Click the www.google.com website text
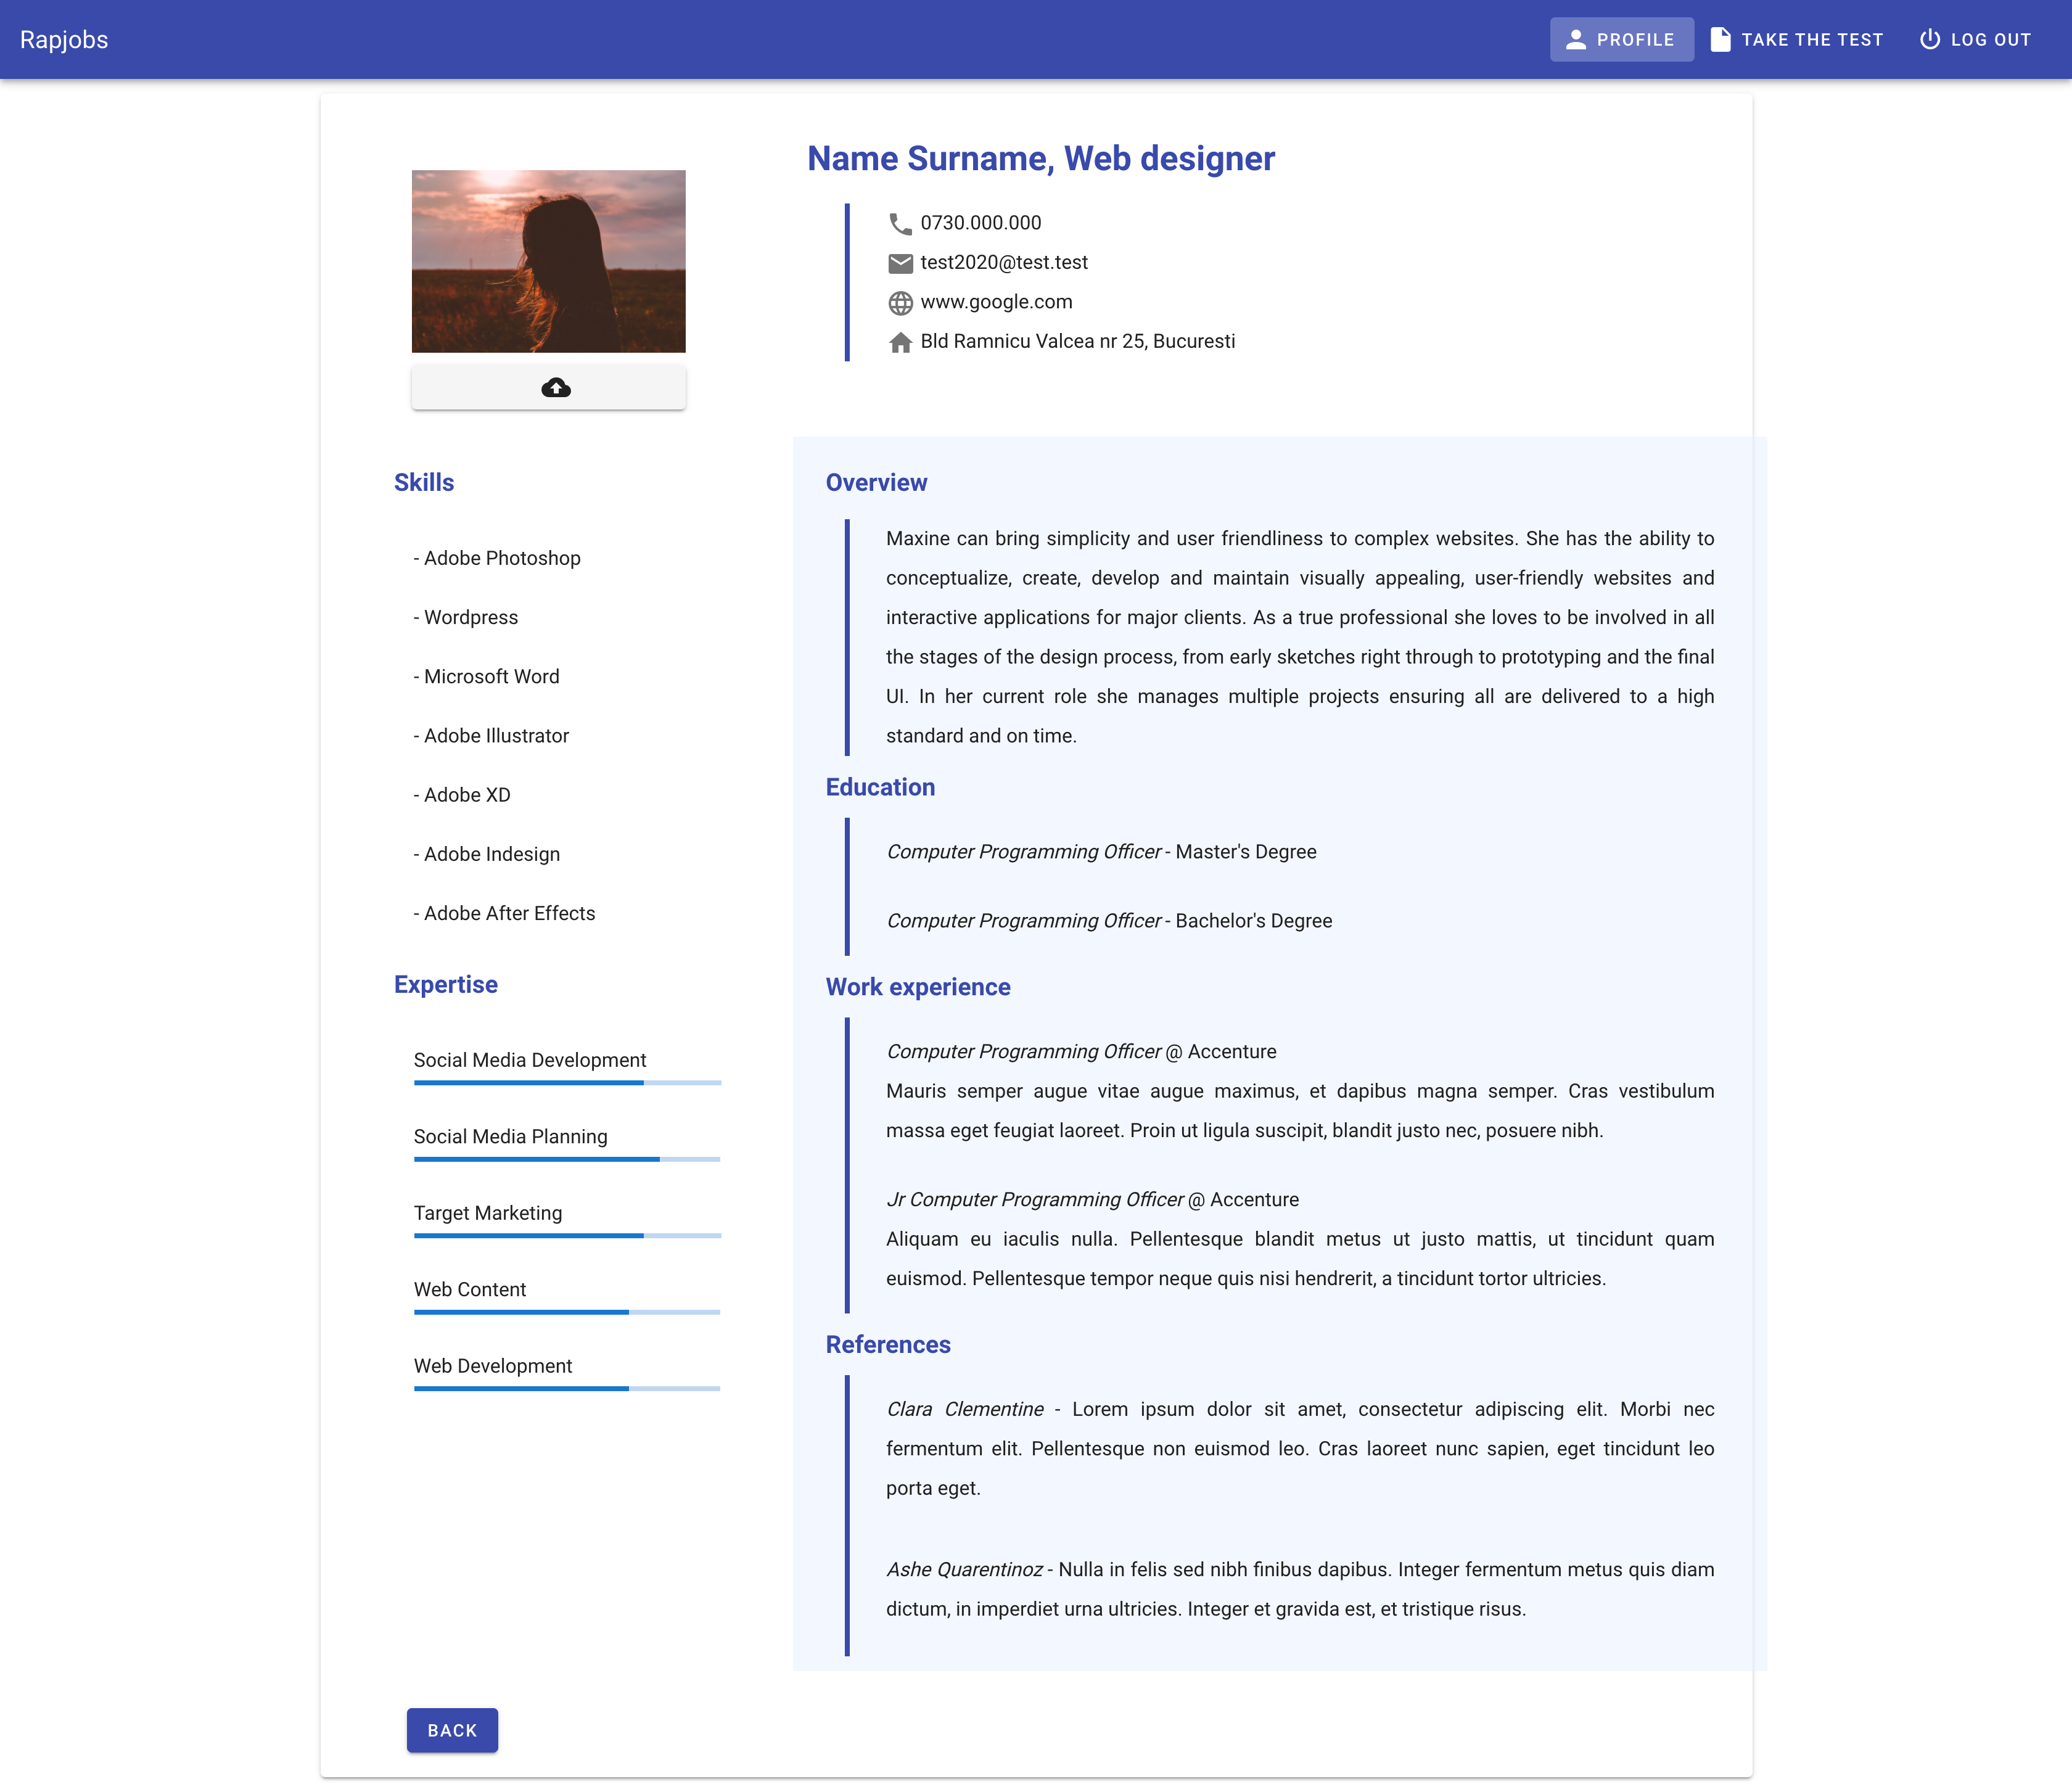 (996, 302)
